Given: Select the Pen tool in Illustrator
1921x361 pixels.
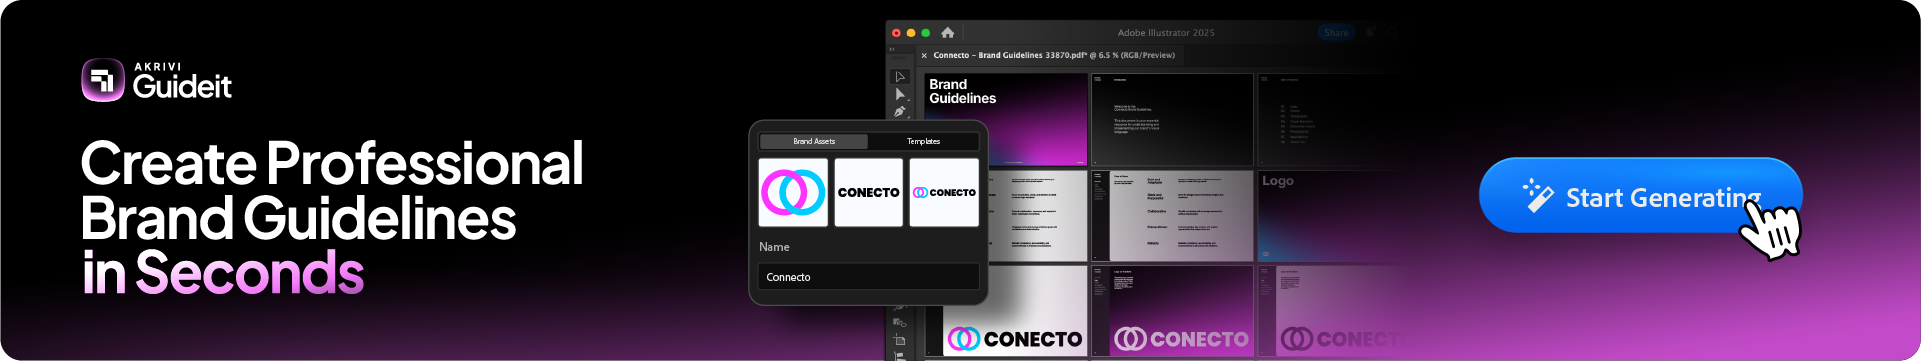Looking at the screenshot, I should tap(900, 112).
